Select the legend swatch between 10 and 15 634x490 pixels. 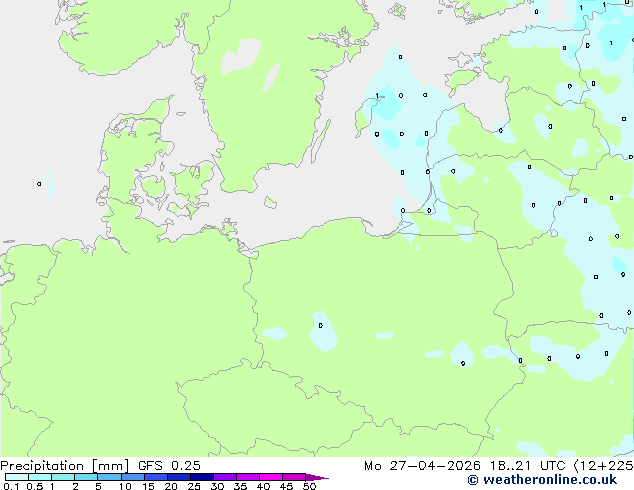133,477
